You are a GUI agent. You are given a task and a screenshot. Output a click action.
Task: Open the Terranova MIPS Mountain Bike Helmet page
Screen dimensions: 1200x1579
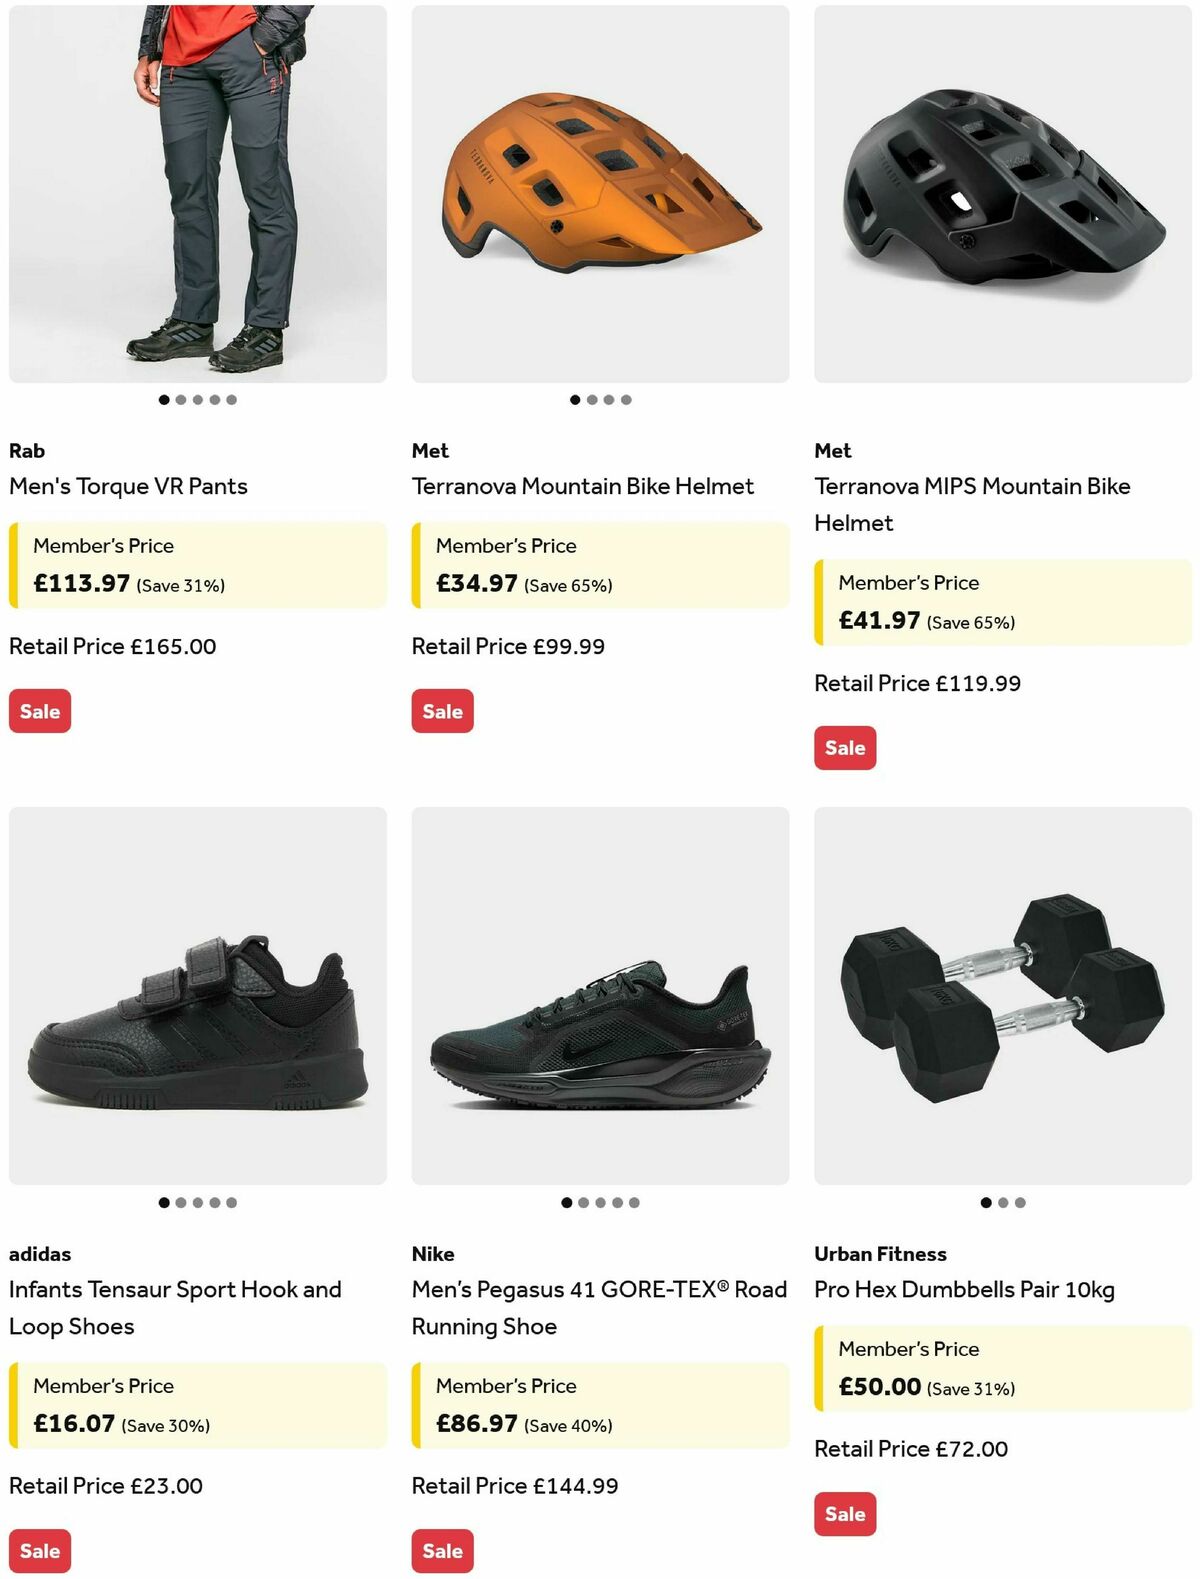(x=971, y=504)
